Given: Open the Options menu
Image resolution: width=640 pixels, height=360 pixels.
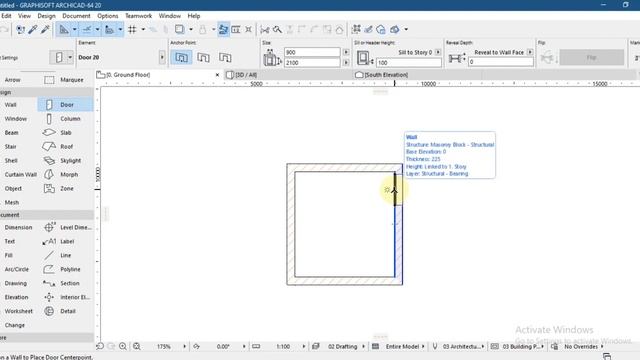Looking at the screenshot, I should pyautogui.click(x=108, y=16).
